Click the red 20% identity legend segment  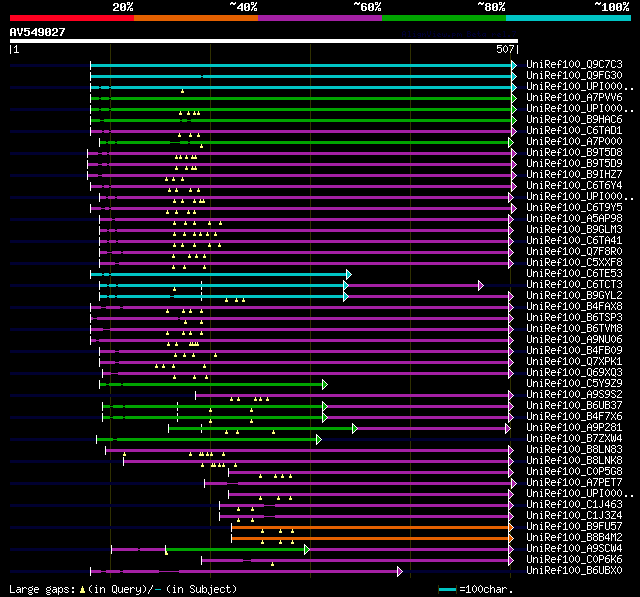click(72, 18)
